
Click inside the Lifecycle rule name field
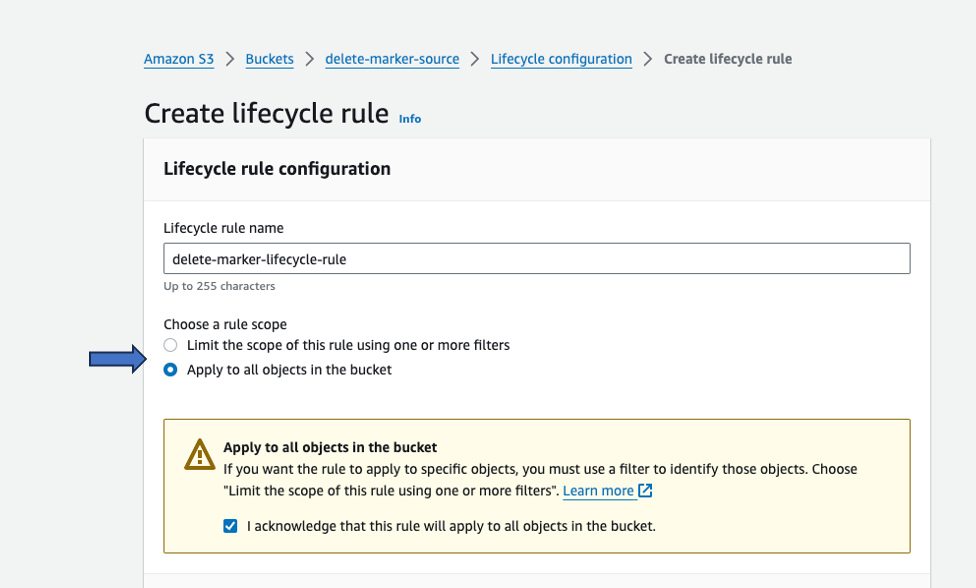(537, 258)
